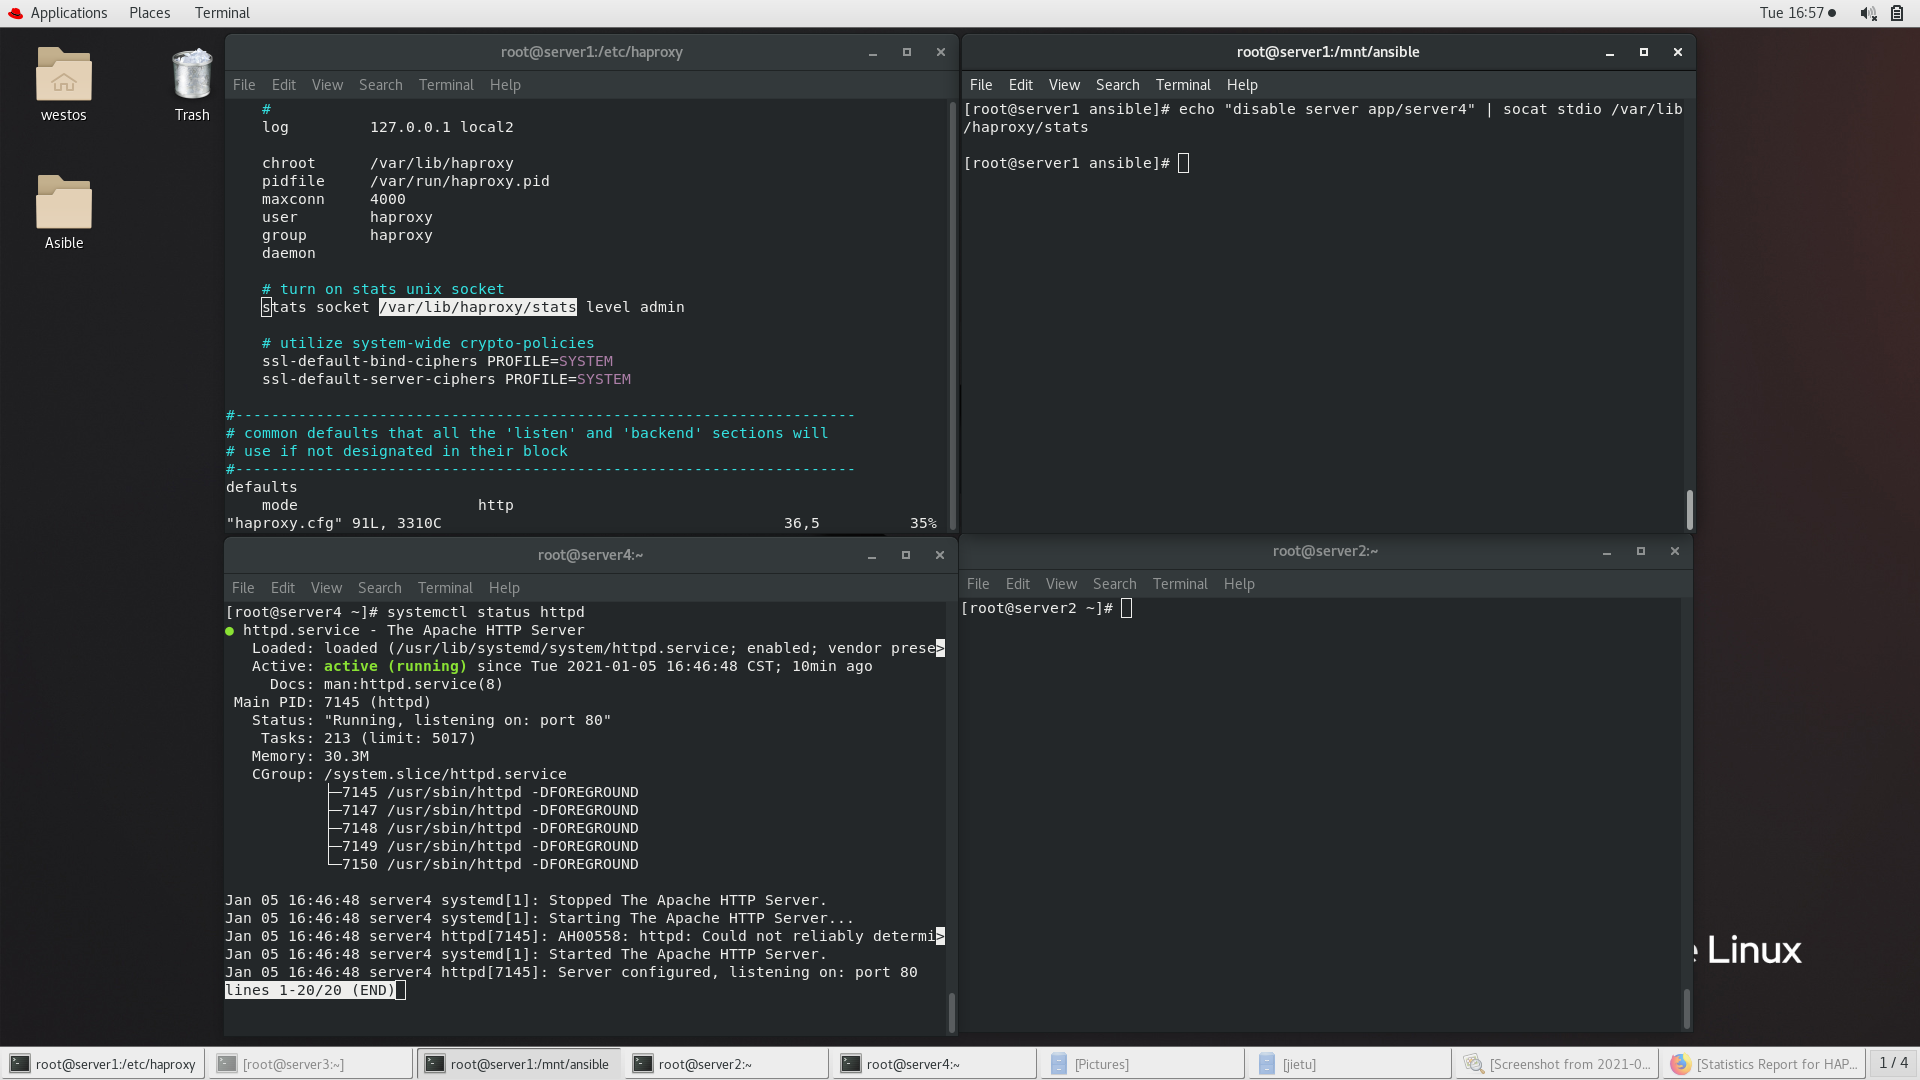The width and height of the screenshot is (1920, 1080).
Task: Click workspace switcher showing 1 / 4
Action: click(1893, 1063)
